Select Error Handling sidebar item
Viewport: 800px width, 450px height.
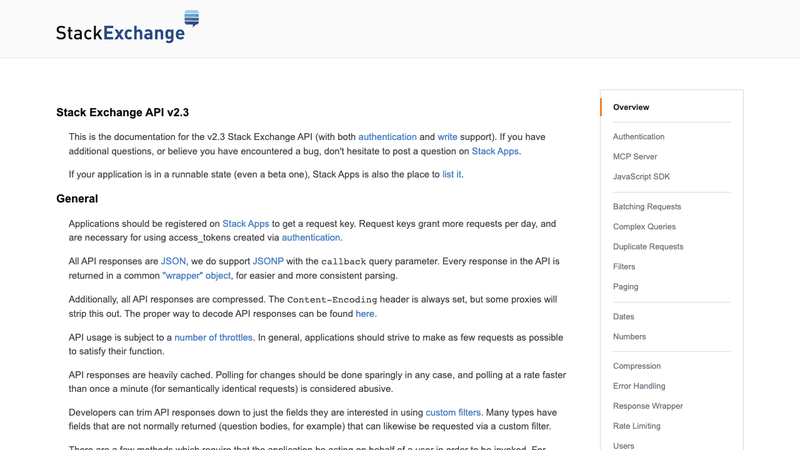point(639,386)
